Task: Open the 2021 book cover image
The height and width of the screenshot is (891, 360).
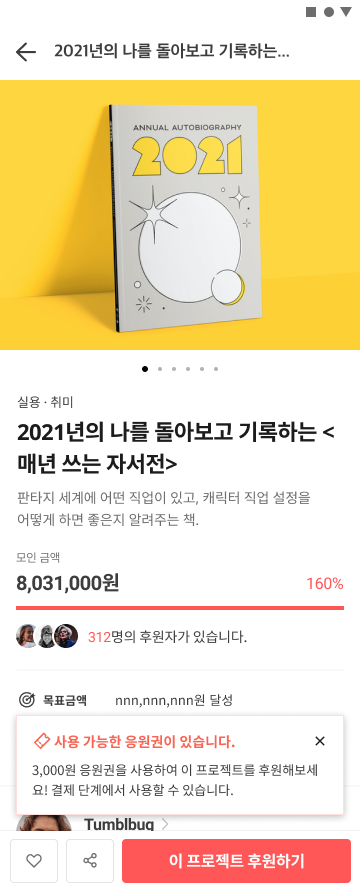Action: coord(186,219)
